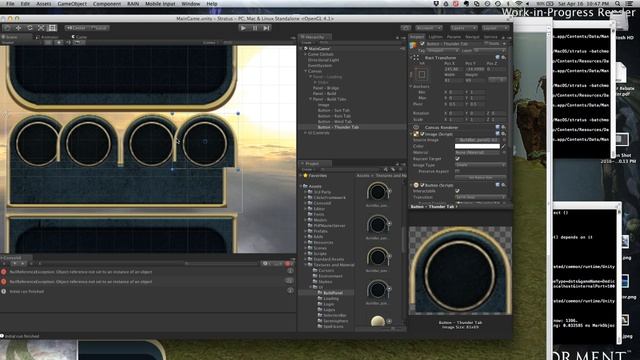Advance one frame with the Step button

click(267, 28)
